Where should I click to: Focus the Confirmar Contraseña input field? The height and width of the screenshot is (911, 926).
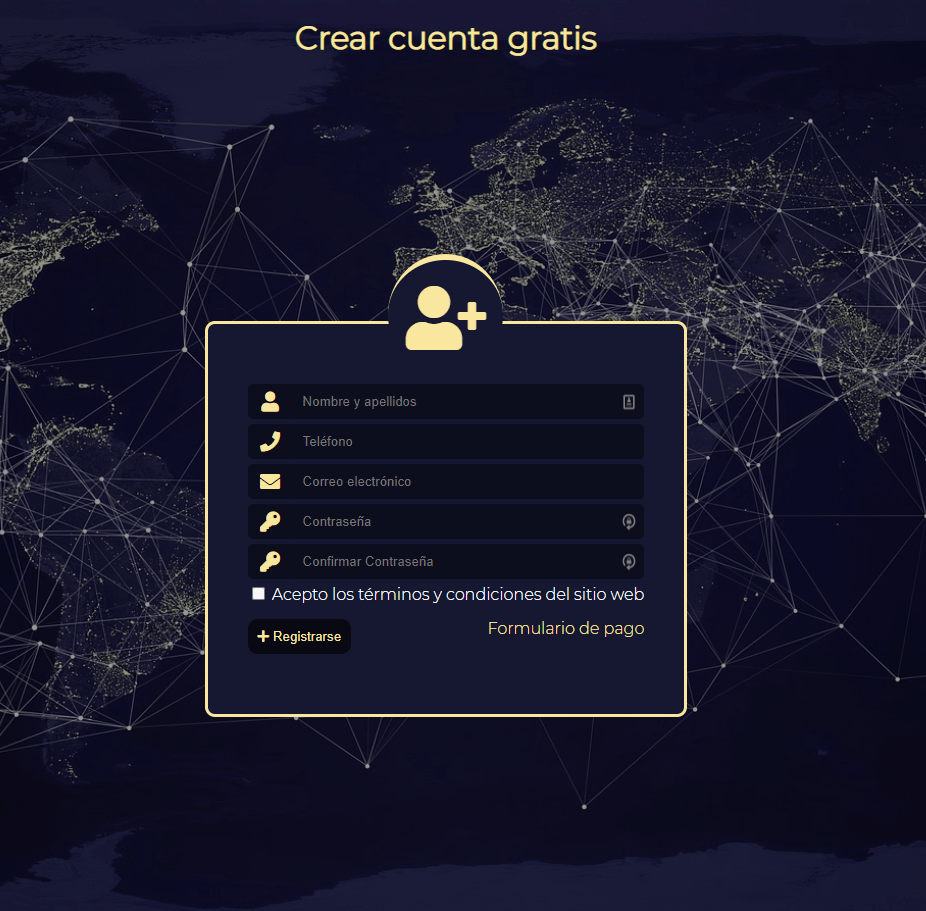point(468,561)
